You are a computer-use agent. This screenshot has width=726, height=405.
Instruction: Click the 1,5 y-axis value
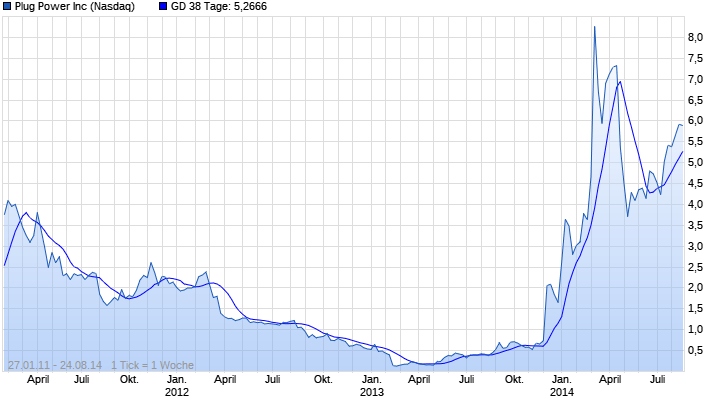pos(695,308)
